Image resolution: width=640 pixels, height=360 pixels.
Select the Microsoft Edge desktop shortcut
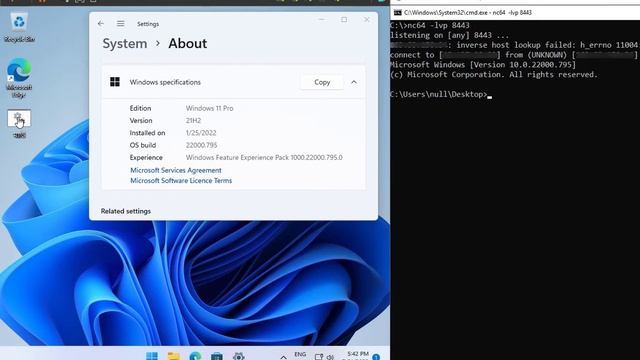[19, 78]
